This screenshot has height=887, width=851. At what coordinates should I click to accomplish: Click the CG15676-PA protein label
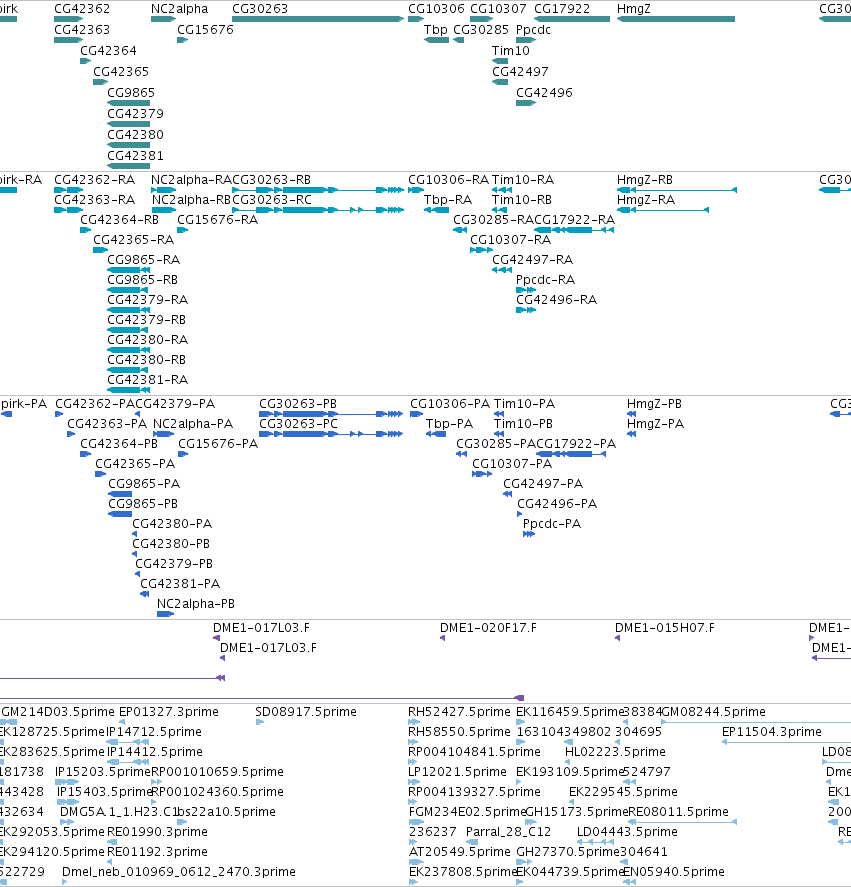[x=218, y=444]
